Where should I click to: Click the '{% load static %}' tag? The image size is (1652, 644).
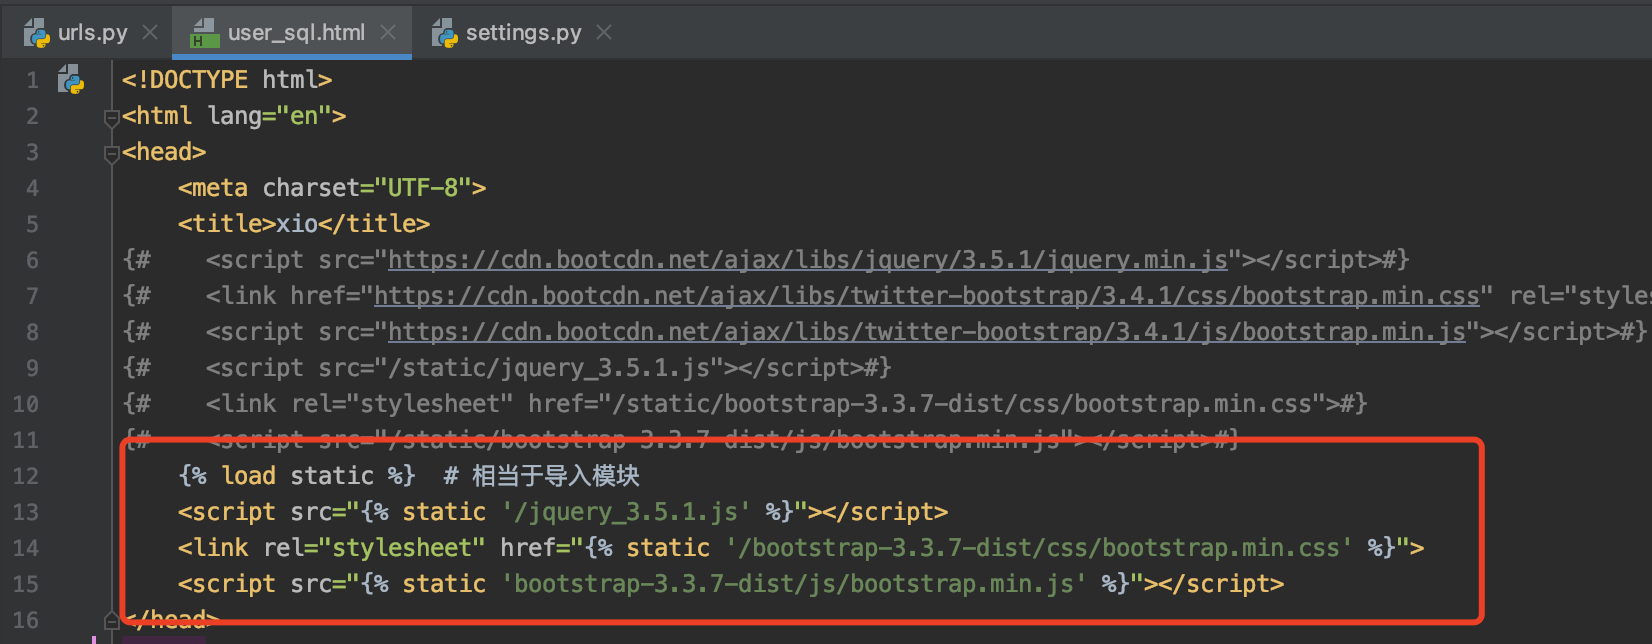coord(297,476)
